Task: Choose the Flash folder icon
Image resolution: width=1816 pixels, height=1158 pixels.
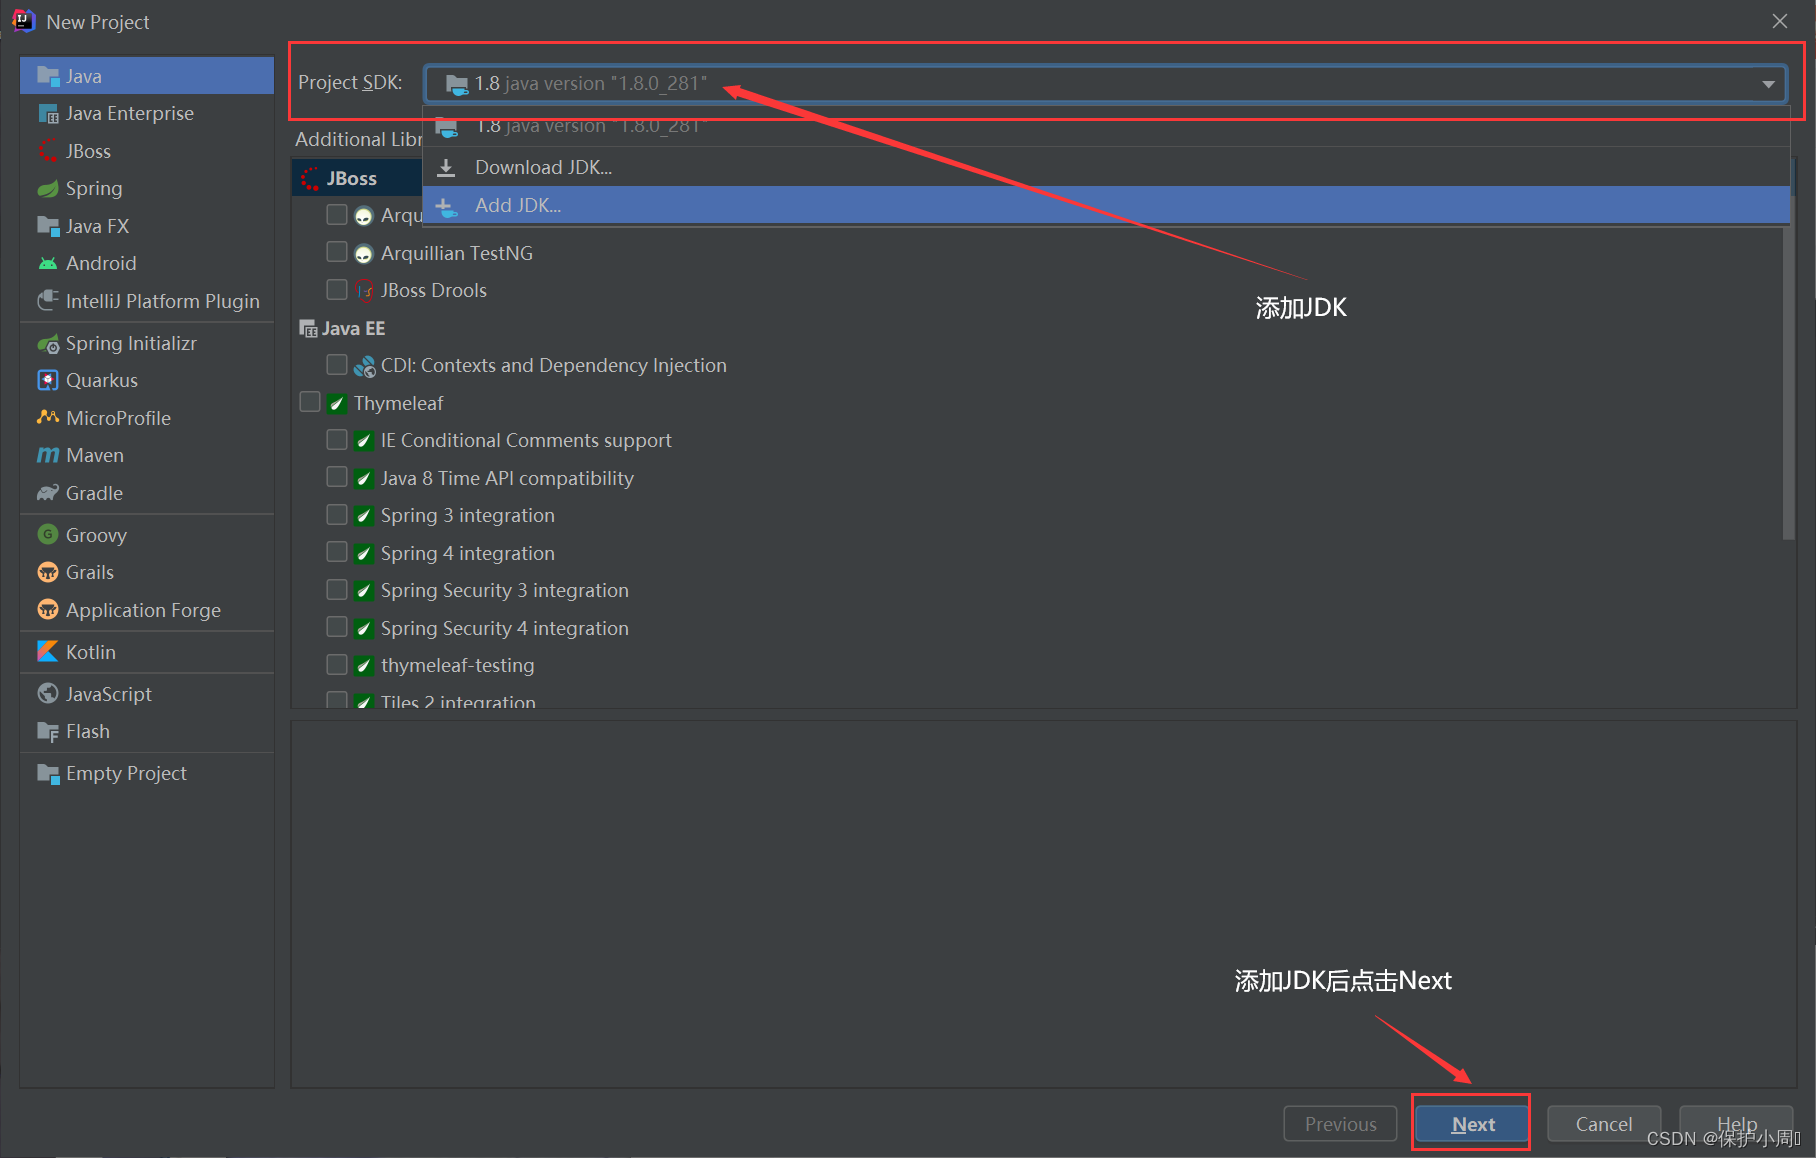Action: (48, 731)
